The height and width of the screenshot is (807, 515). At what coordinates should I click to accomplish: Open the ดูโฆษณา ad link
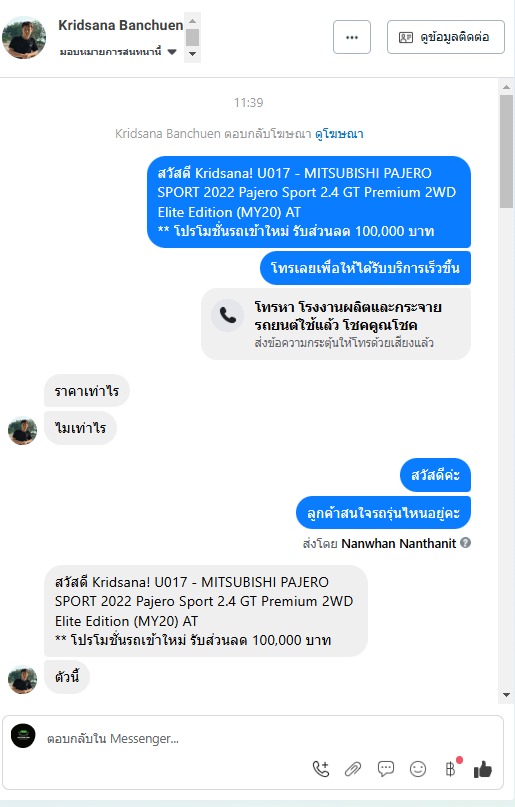pos(339,134)
